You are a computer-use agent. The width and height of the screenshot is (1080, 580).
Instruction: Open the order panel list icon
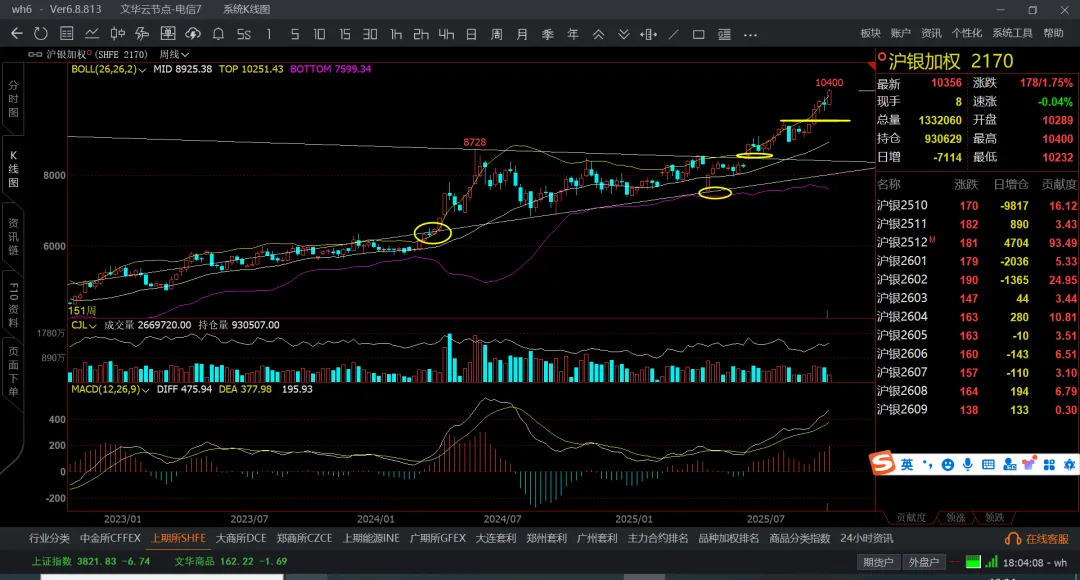tap(724, 34)
